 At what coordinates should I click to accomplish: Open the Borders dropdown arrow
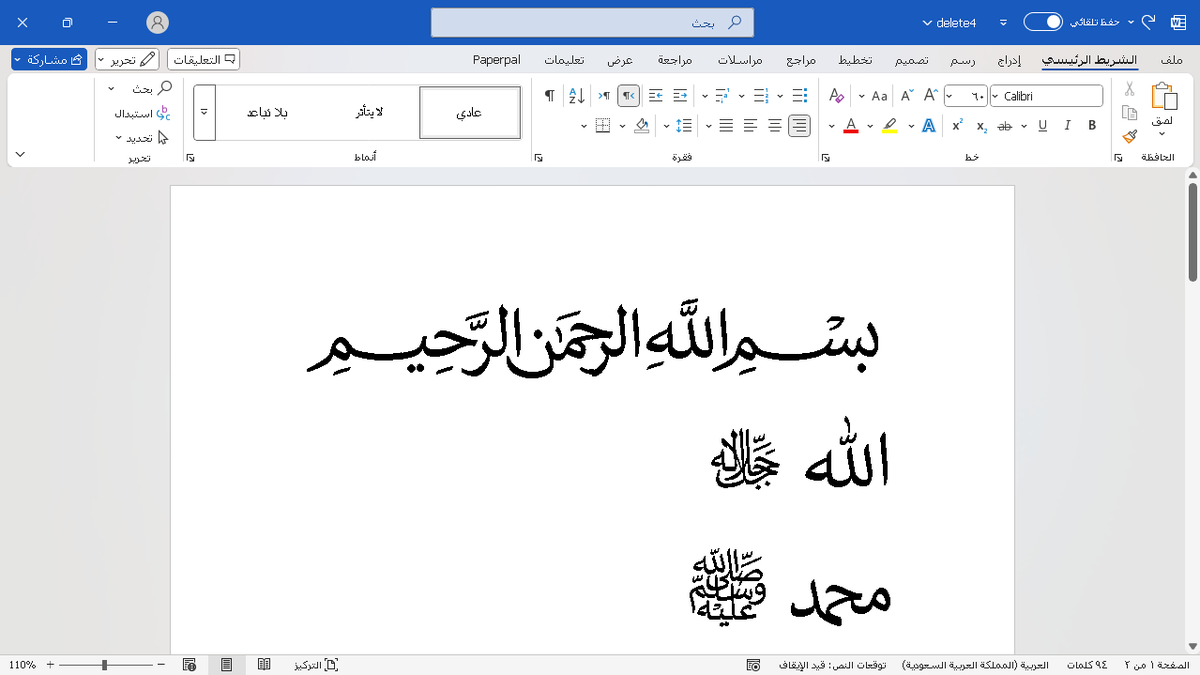tap(584, 125)
